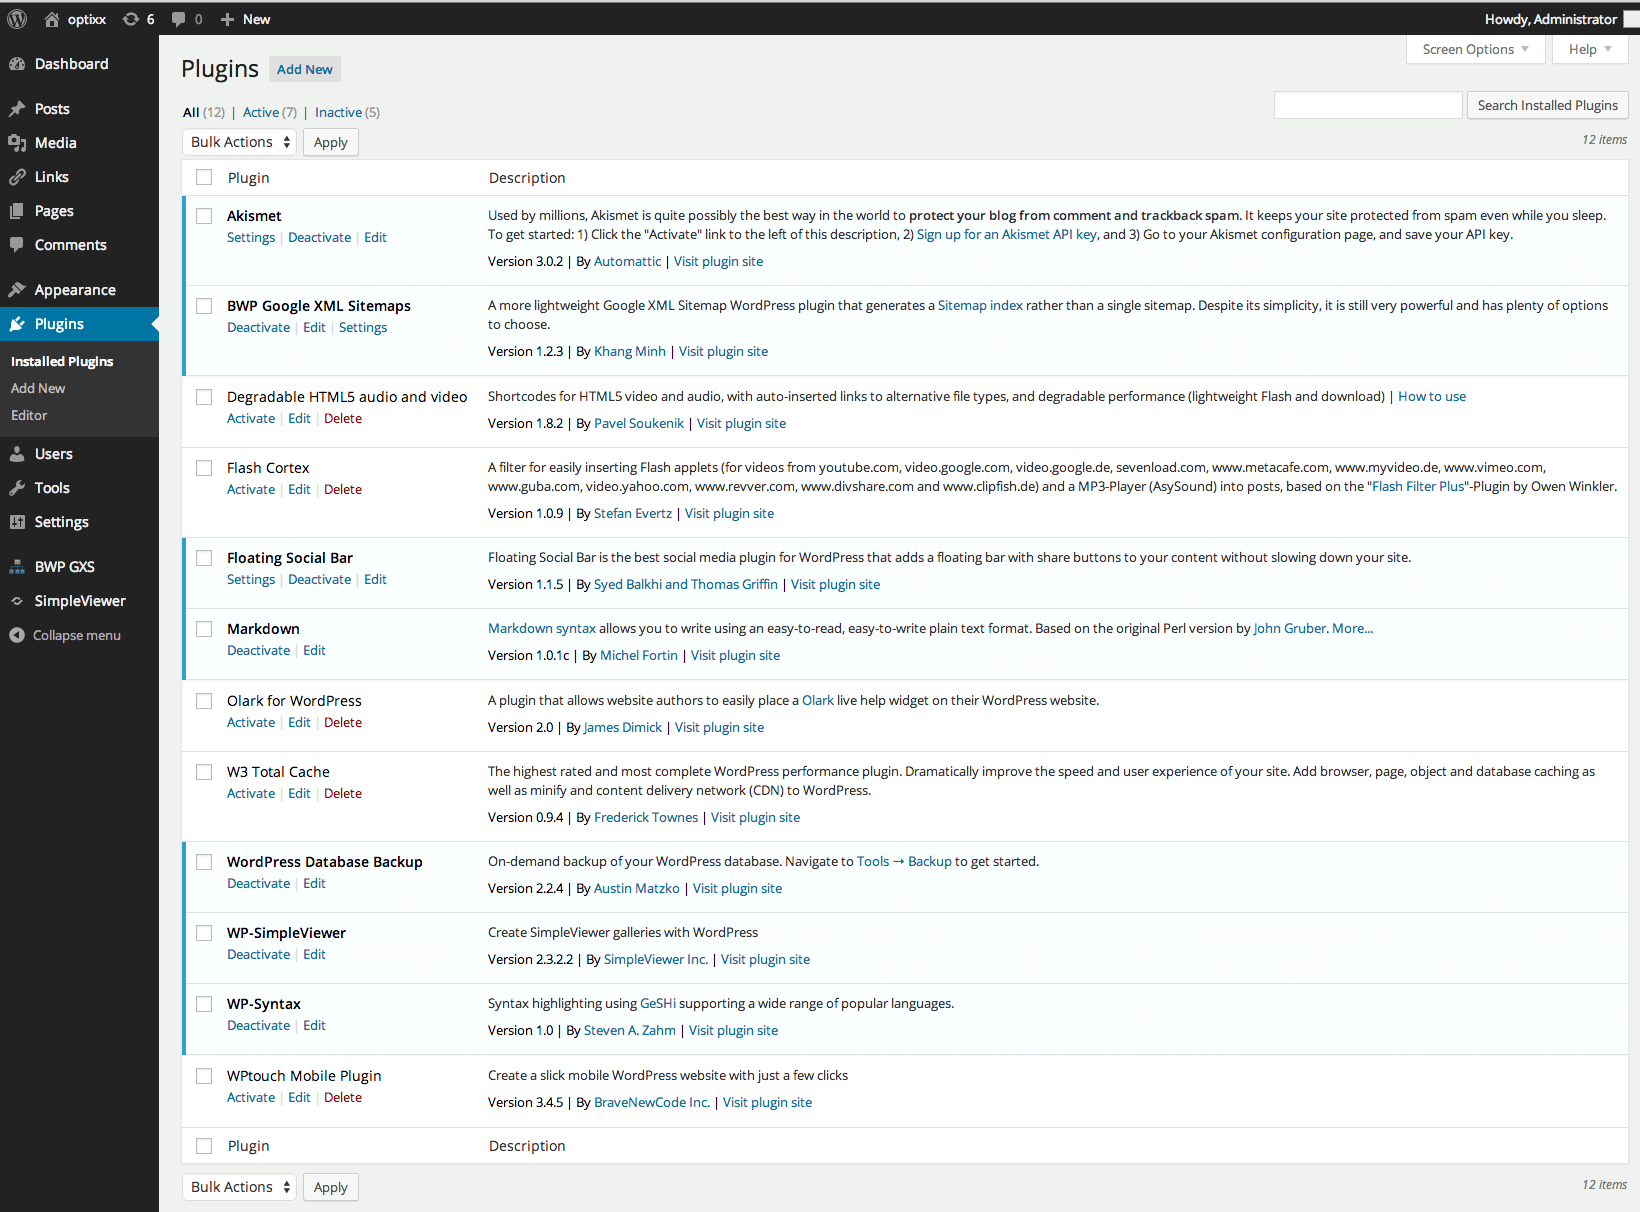Screen dimensions: 1640x1212
Task: Click the Posts pushpin icon
Action: [17, 109]
